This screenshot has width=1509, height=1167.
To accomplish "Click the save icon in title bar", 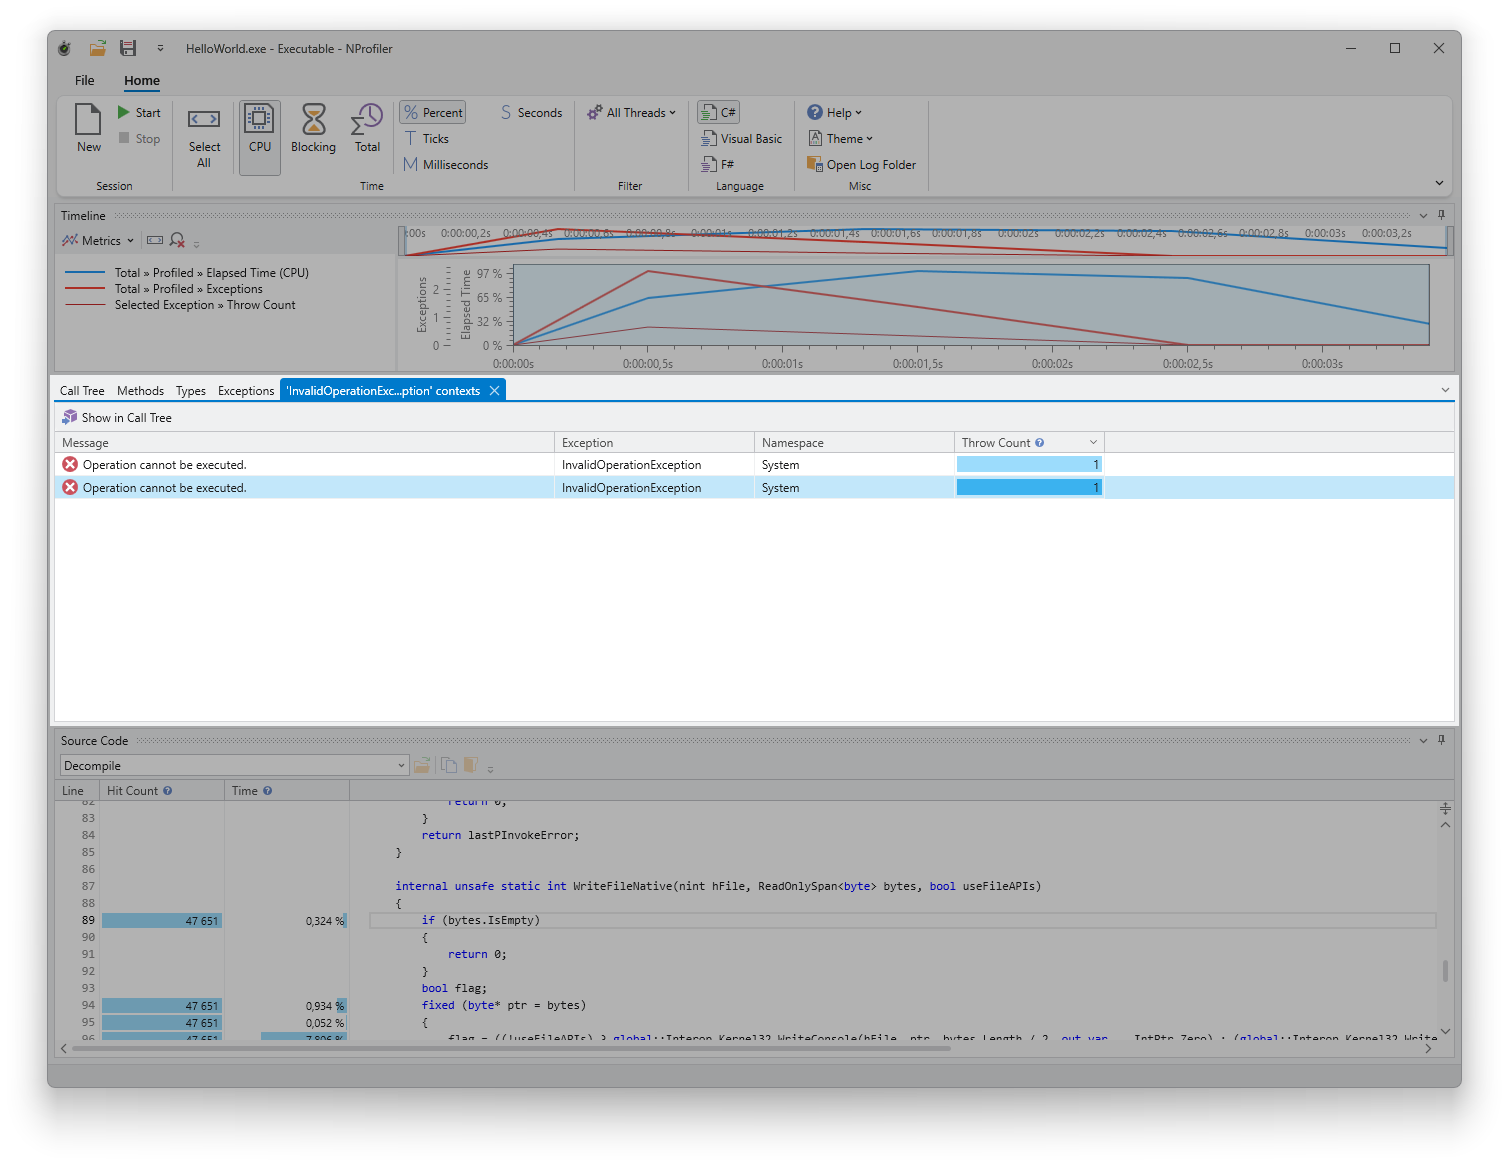I will tap(128, 48).
